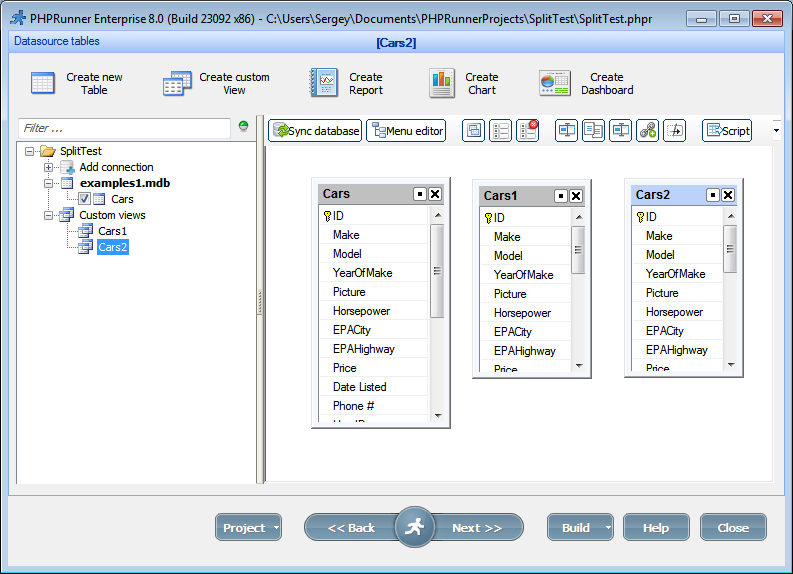
Task: Click the list icon with red X badge
Action: tap(527, 131)
